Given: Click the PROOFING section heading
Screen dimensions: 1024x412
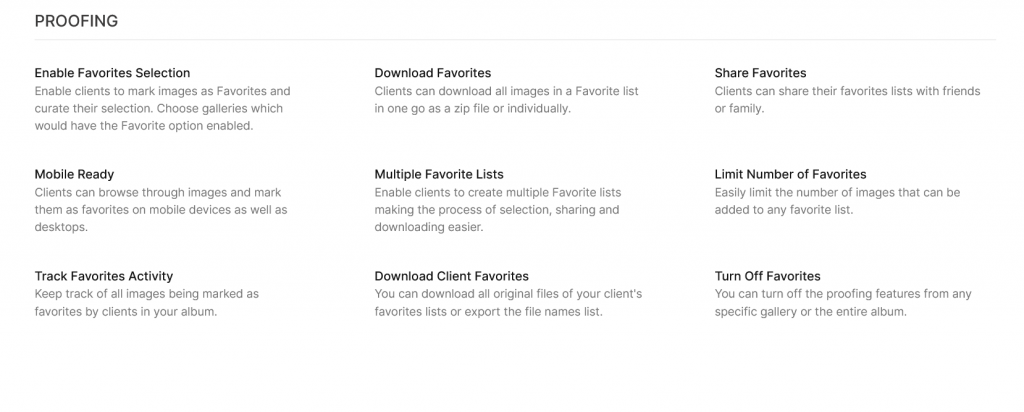Looking at the screenshot, I should click(x=76, y=21).
